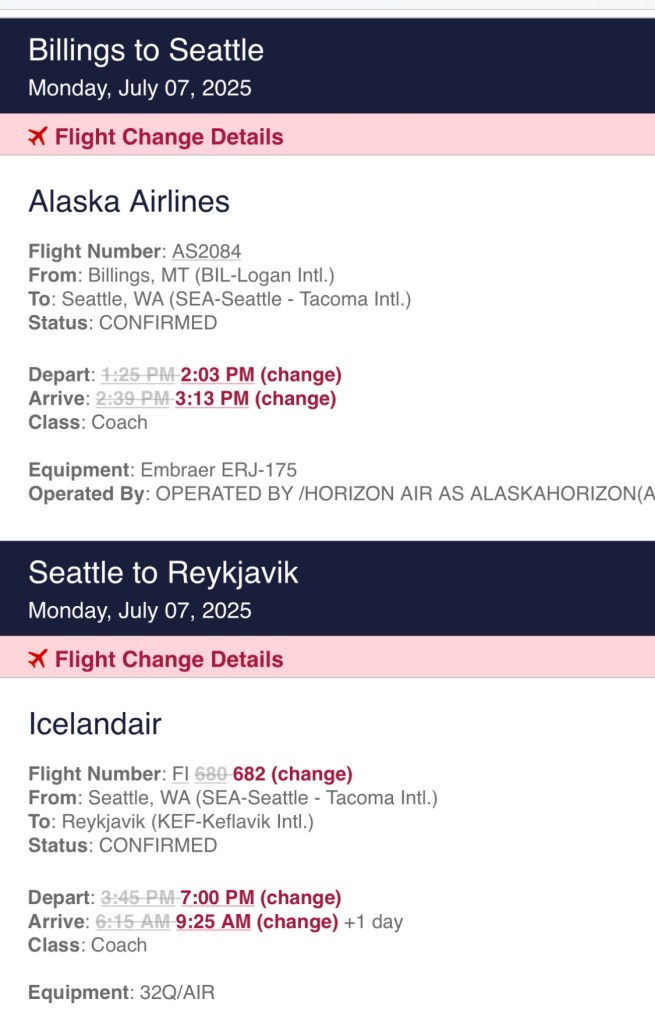Select the updated 9:25 AM Reykjavik arrival time
655x1024 pixels.
tap(213, 921)
